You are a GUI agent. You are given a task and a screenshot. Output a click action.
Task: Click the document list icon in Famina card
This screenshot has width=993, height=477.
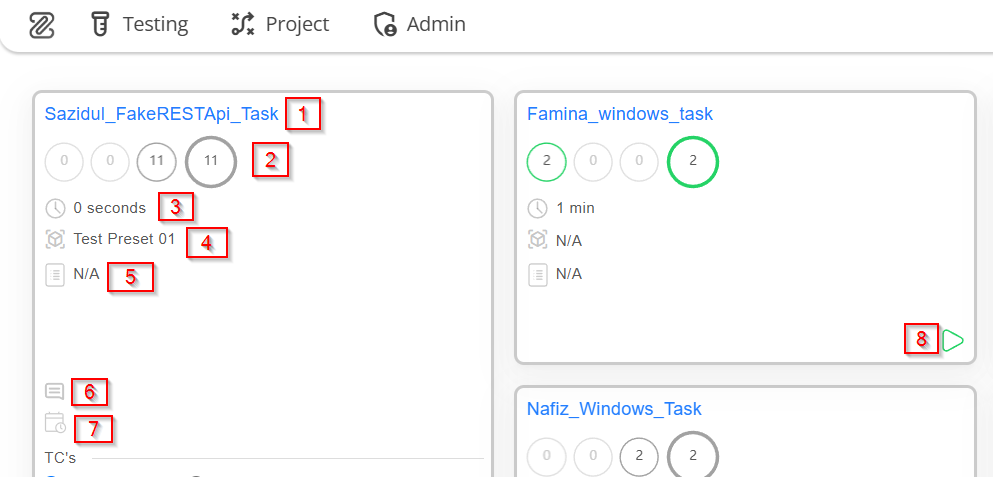[x=538, y=275]
